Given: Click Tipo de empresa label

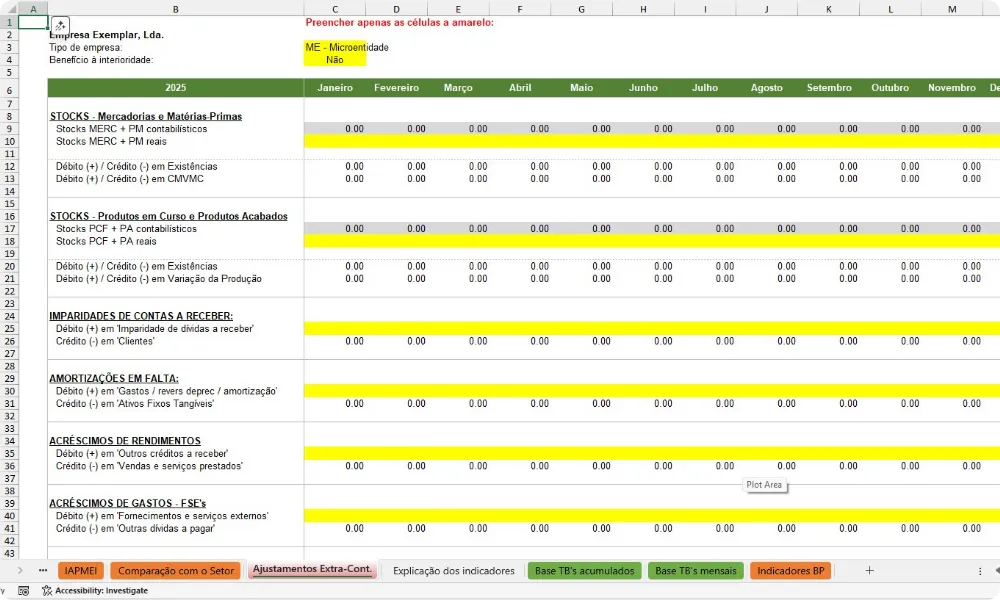Looking at the screenshot, I should pyautogui.click(x=85, y=47).
